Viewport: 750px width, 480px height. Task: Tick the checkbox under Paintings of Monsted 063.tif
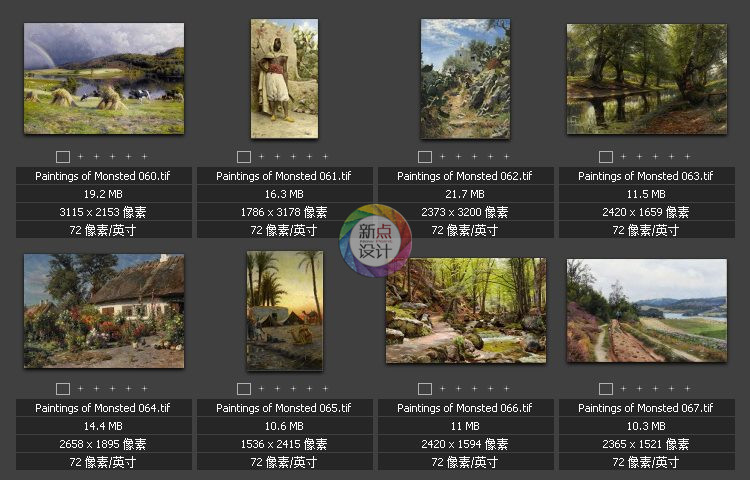pos(606,157)
